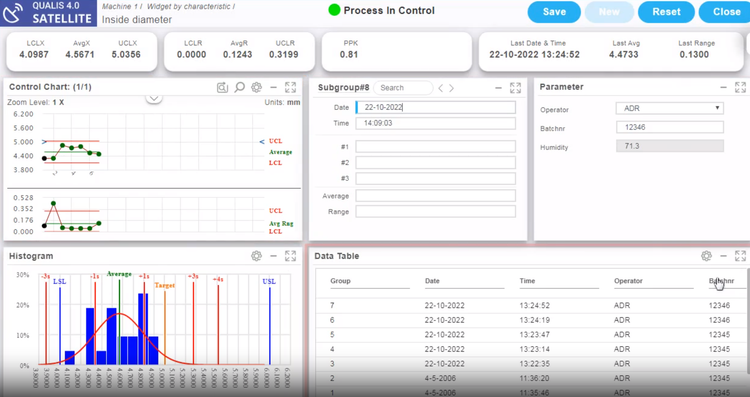Click the Range field in Subgroup panel
750x397 pixels.
(436, 211)
